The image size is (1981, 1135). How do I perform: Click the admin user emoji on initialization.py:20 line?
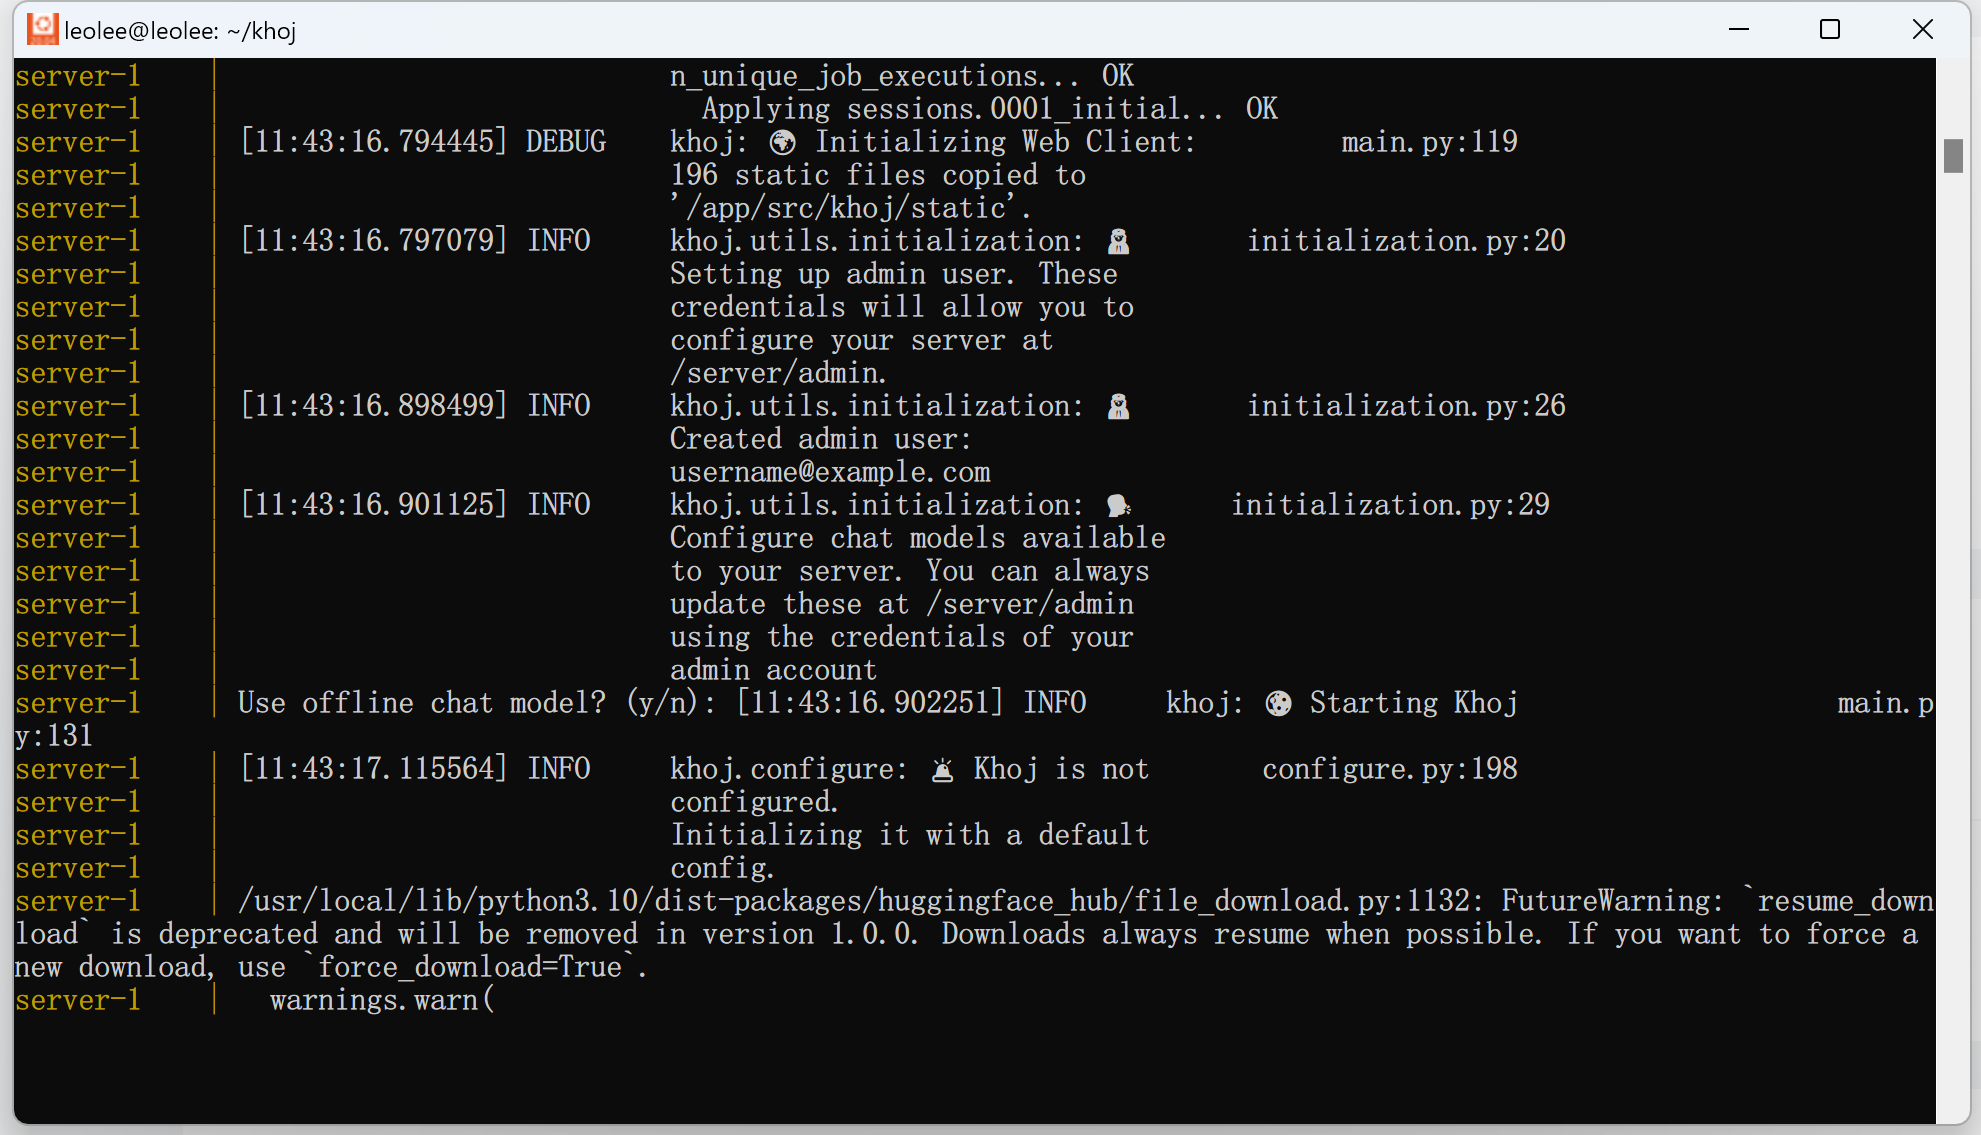1119,241
